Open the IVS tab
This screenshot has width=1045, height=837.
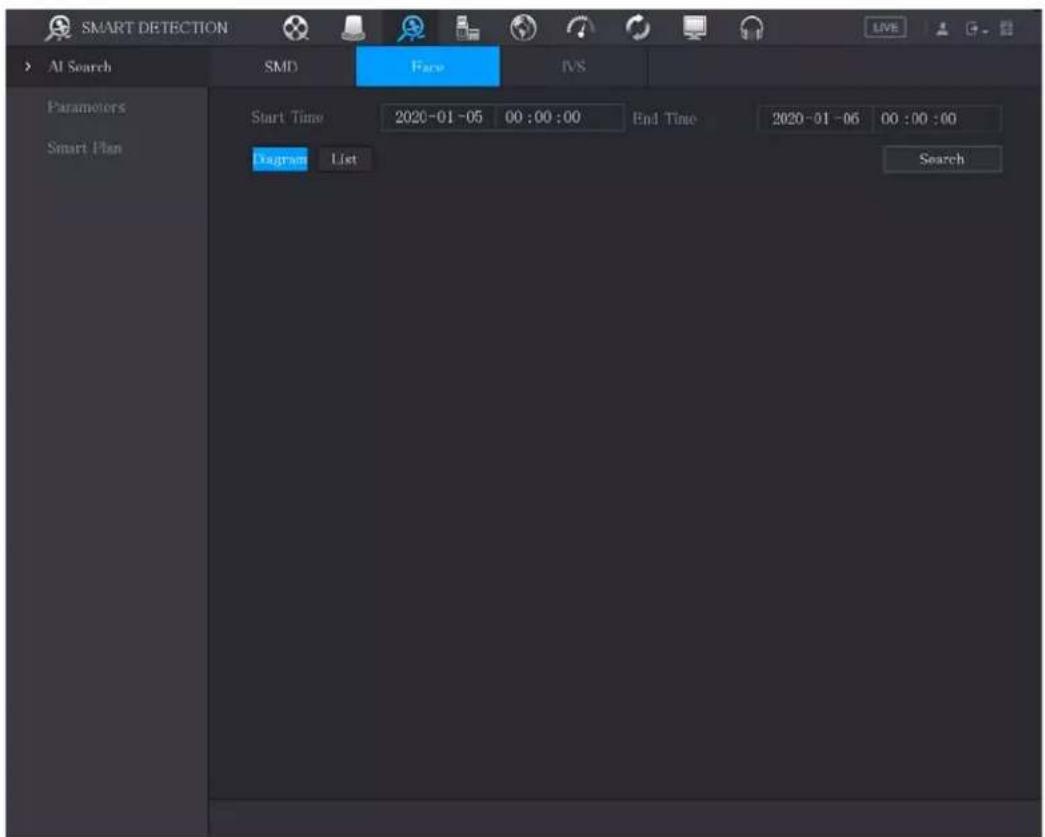pyautogui.click(x=573, y=67)
